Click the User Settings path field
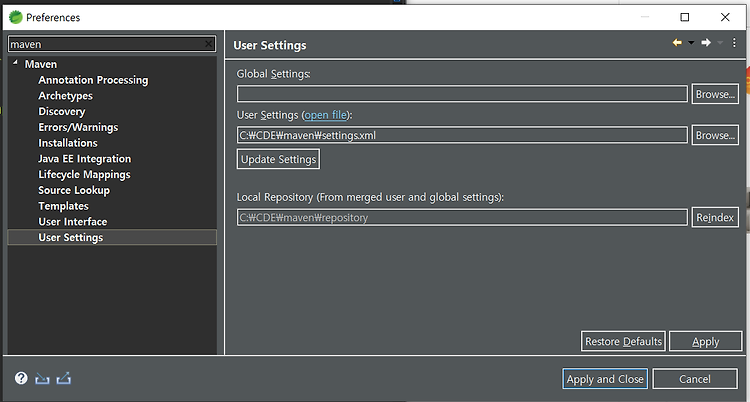The height and width of the screenshot is (402, 750). (462, 135)
